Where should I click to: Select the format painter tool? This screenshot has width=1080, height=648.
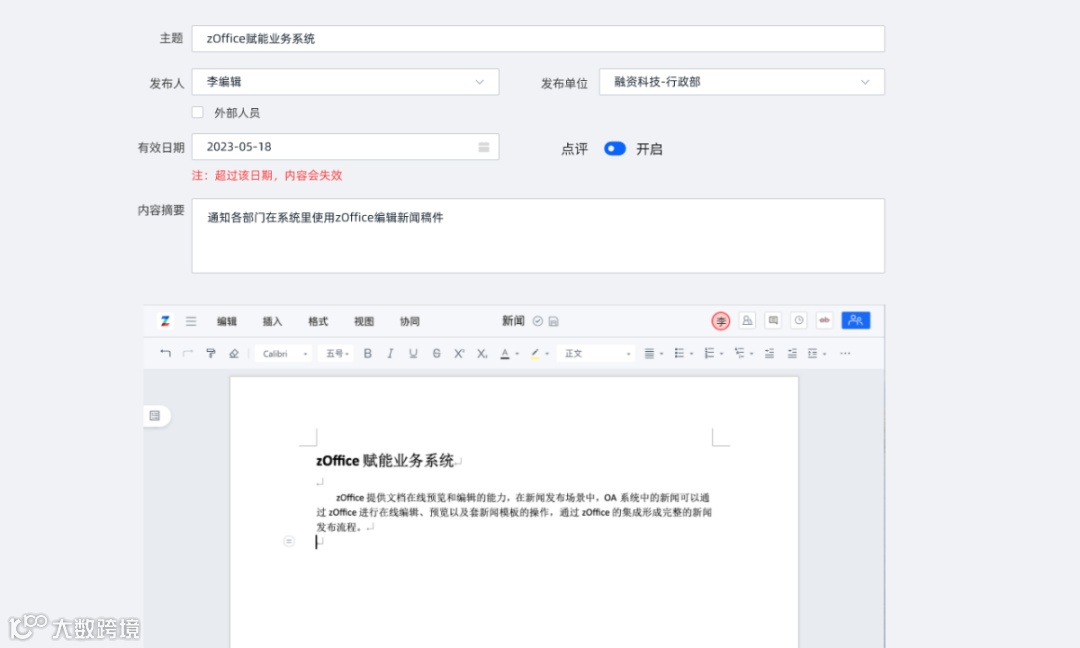point(211,353)
